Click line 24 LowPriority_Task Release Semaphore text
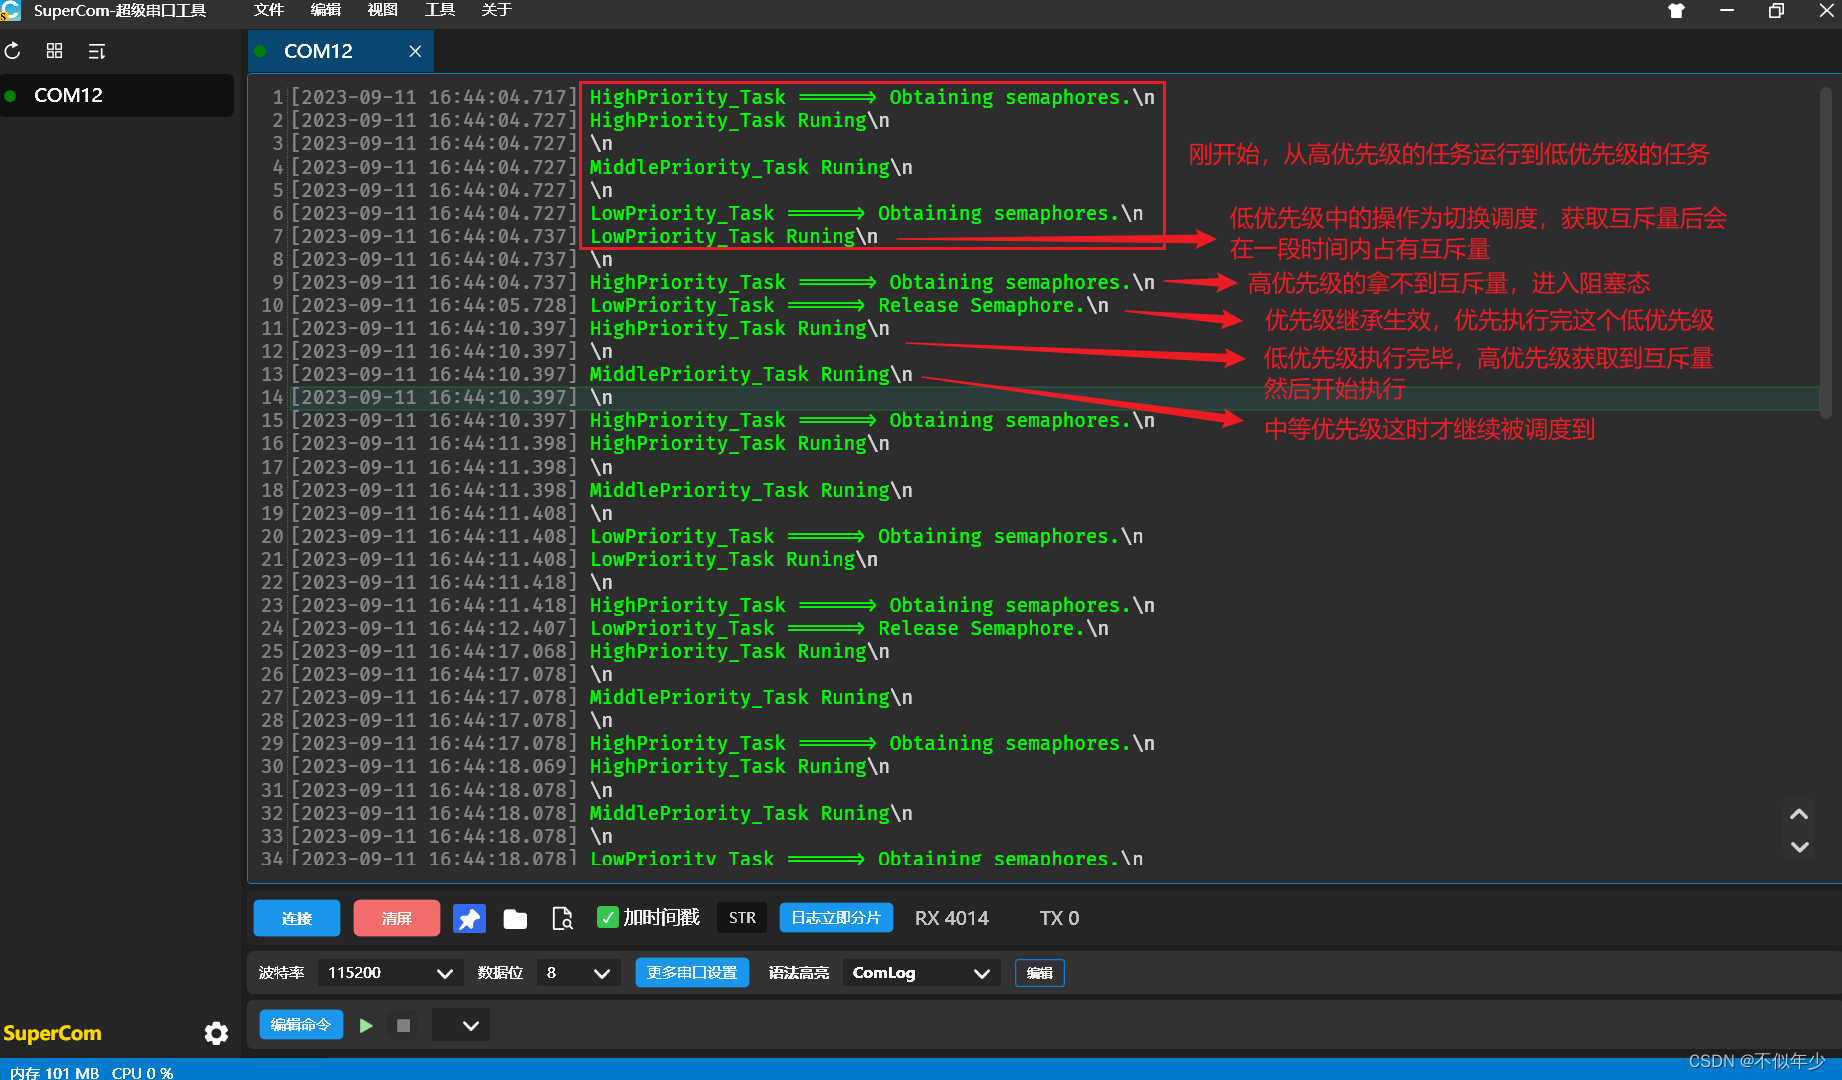 tap(849, 628)
